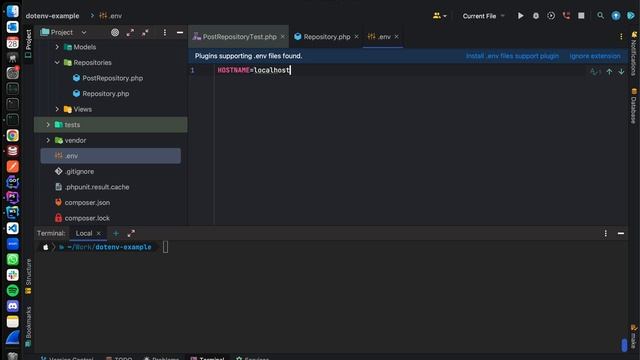This screenshot has width=640, height=360.
Task: Hide the Terminal tool window
Action: (x=620, y=233)
